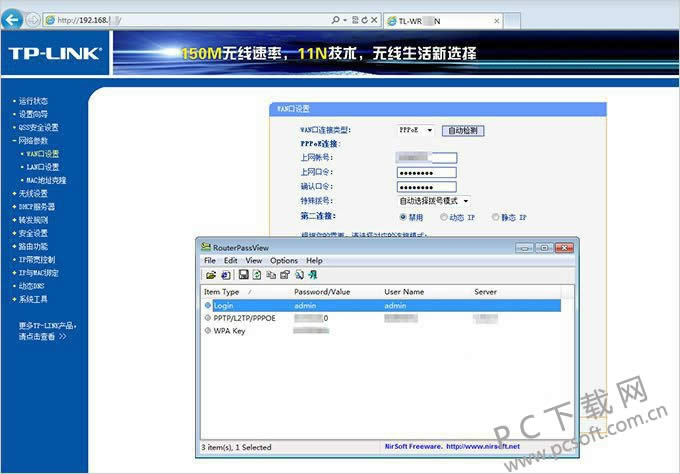The image size is (680, 474).
Task: Click the 上网口令 password field
Action: 427,173
